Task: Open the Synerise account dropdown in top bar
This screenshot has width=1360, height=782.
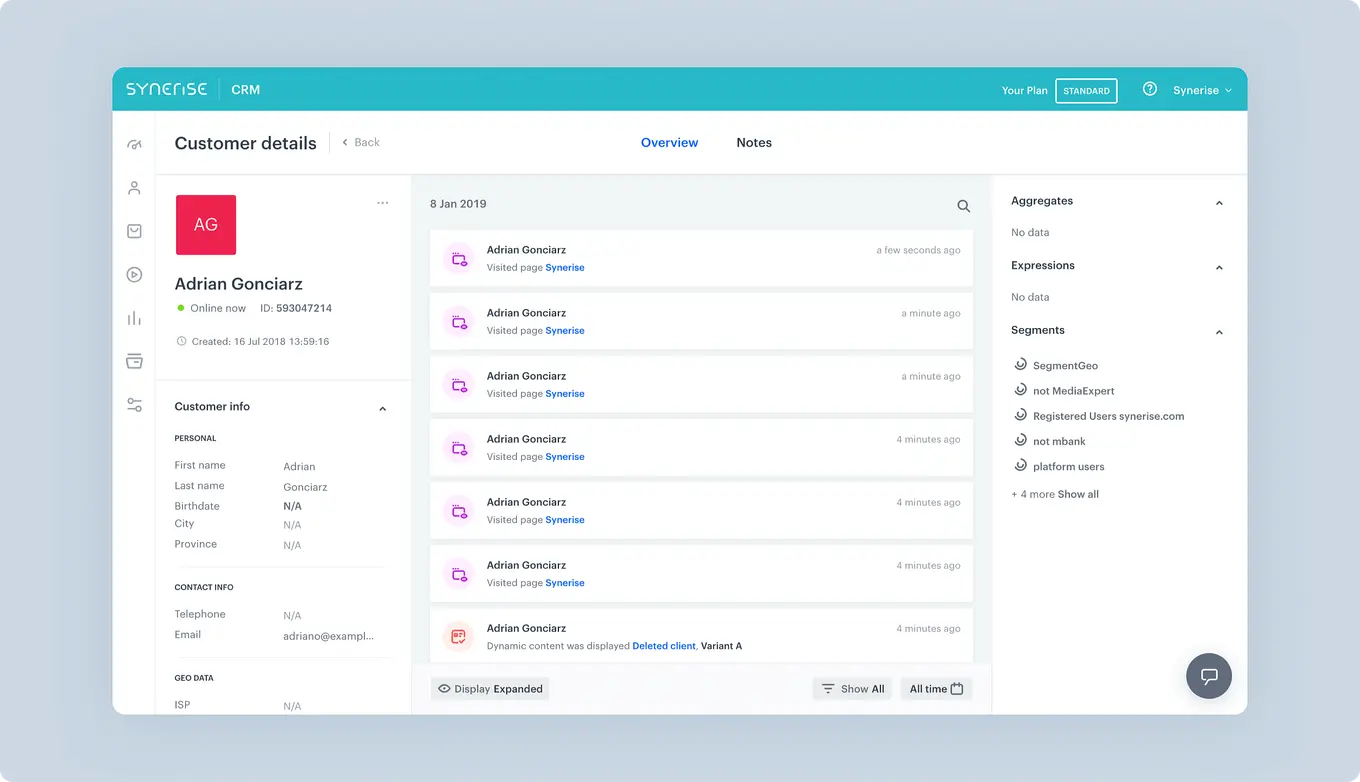Action: pos(1201,90)
